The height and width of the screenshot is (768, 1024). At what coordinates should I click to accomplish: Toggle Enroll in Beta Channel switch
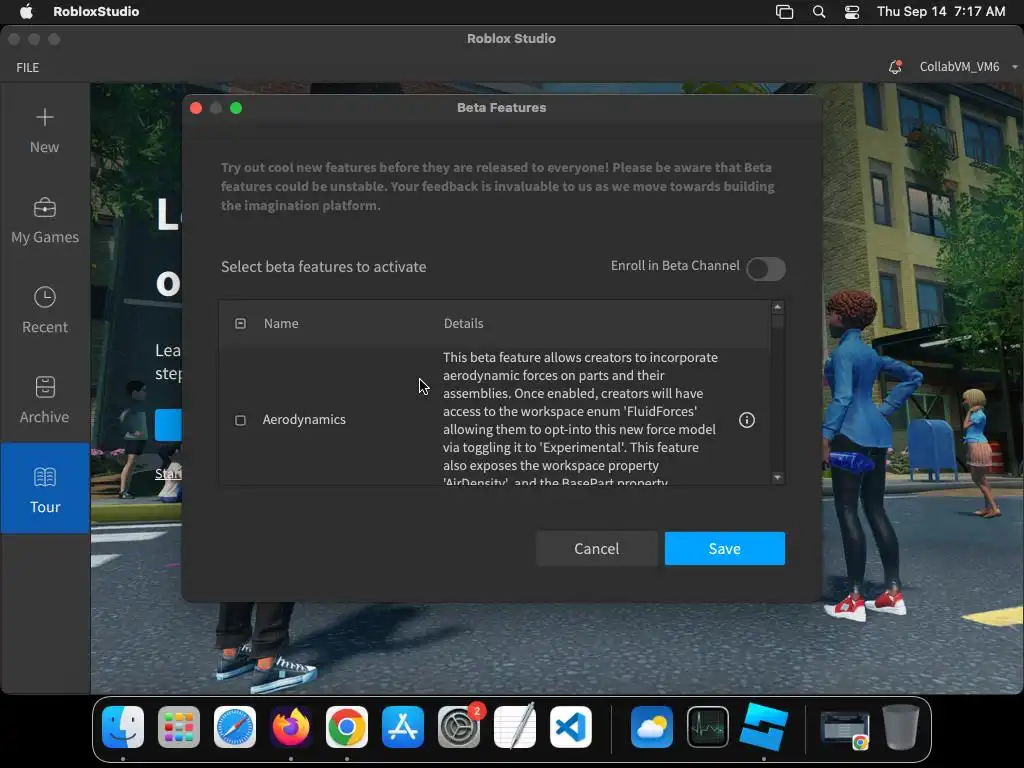coord(765,268)
